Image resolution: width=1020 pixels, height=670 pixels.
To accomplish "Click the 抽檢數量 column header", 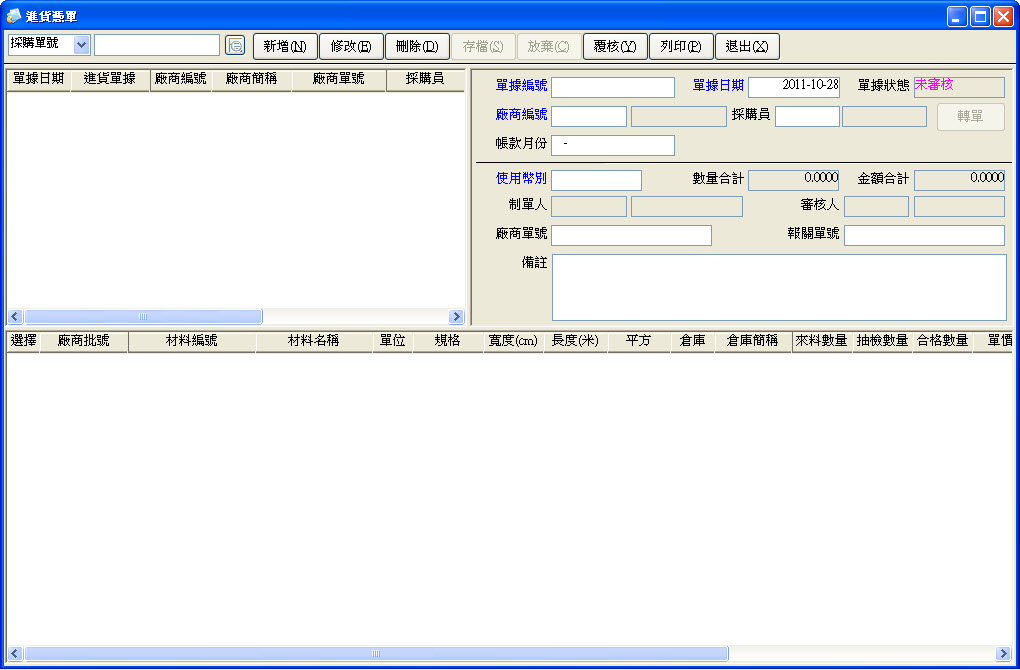I will (x=882, y=341).
